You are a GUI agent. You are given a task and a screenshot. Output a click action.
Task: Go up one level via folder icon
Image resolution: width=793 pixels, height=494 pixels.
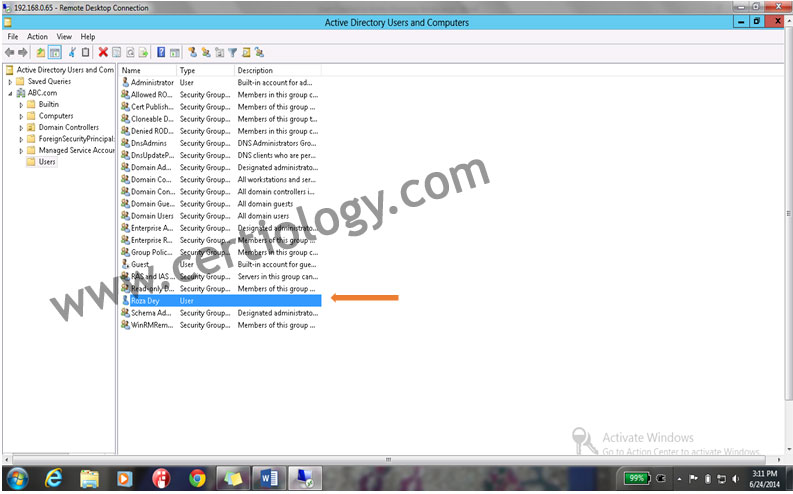[x=40, y=53]
